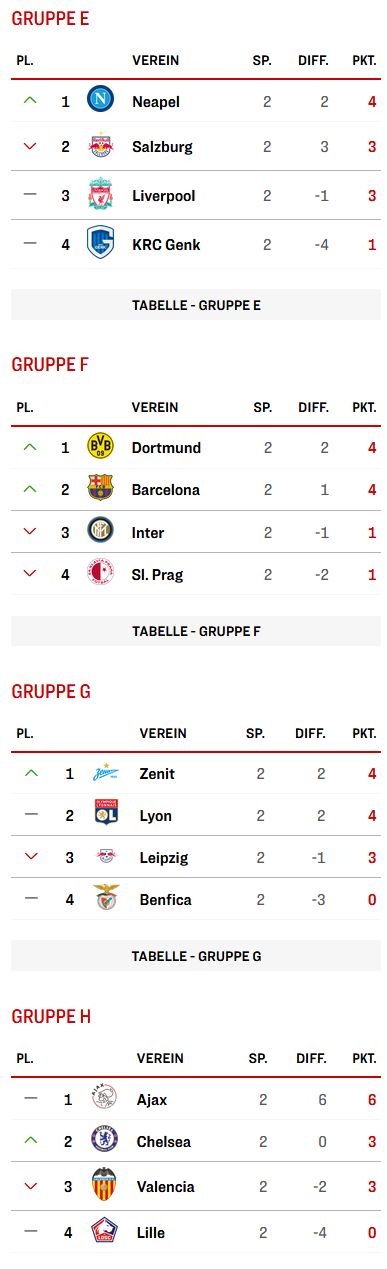Click the Liverpool club crest
Viewport: 387px width, 1269px height.
coord(101,194)
